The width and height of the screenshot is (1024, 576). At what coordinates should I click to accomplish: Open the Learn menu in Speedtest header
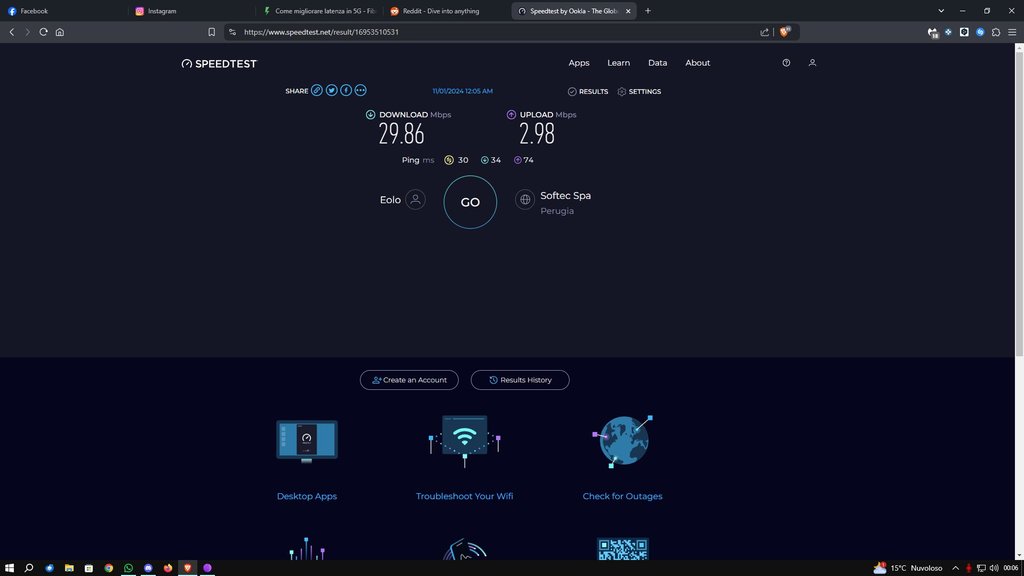(x=618, y=63)
